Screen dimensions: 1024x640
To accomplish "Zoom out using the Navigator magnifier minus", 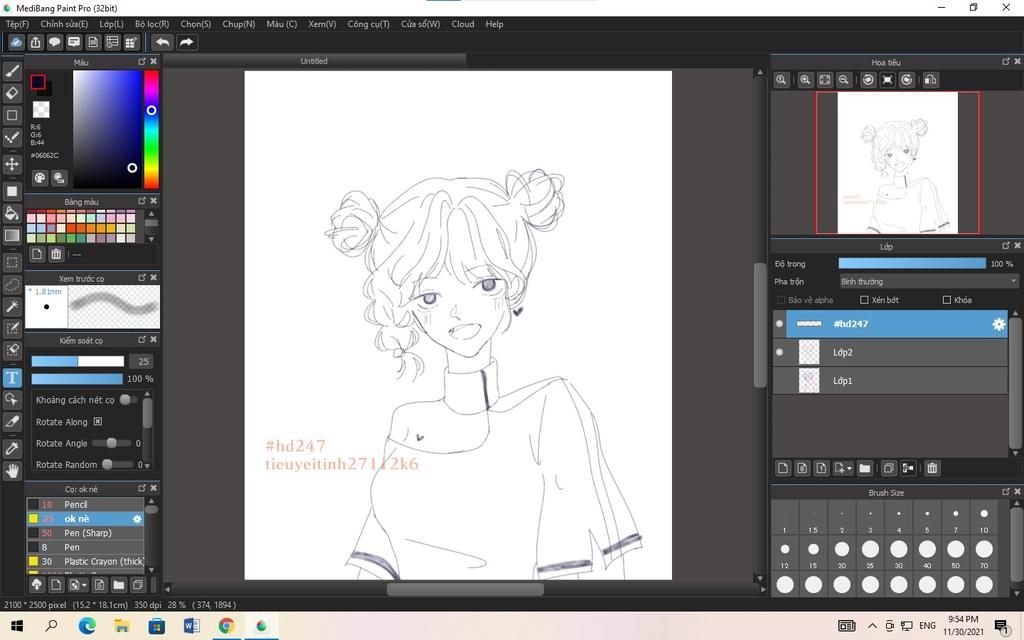I will tap(844, 80).
